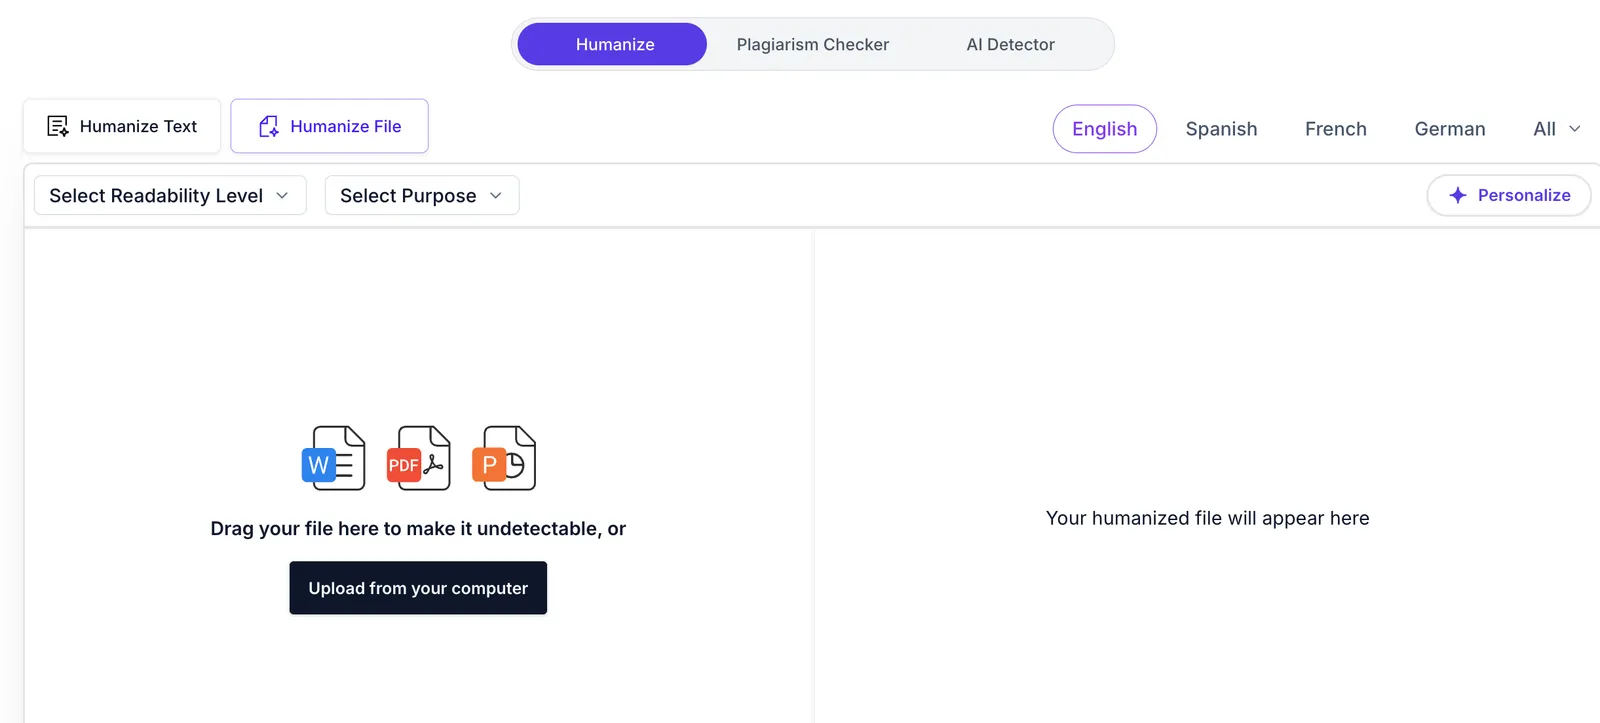Open Select Purpose dropdown
Image resolution: width=1600 pixels, height=723 pixels.
[421, 195]
